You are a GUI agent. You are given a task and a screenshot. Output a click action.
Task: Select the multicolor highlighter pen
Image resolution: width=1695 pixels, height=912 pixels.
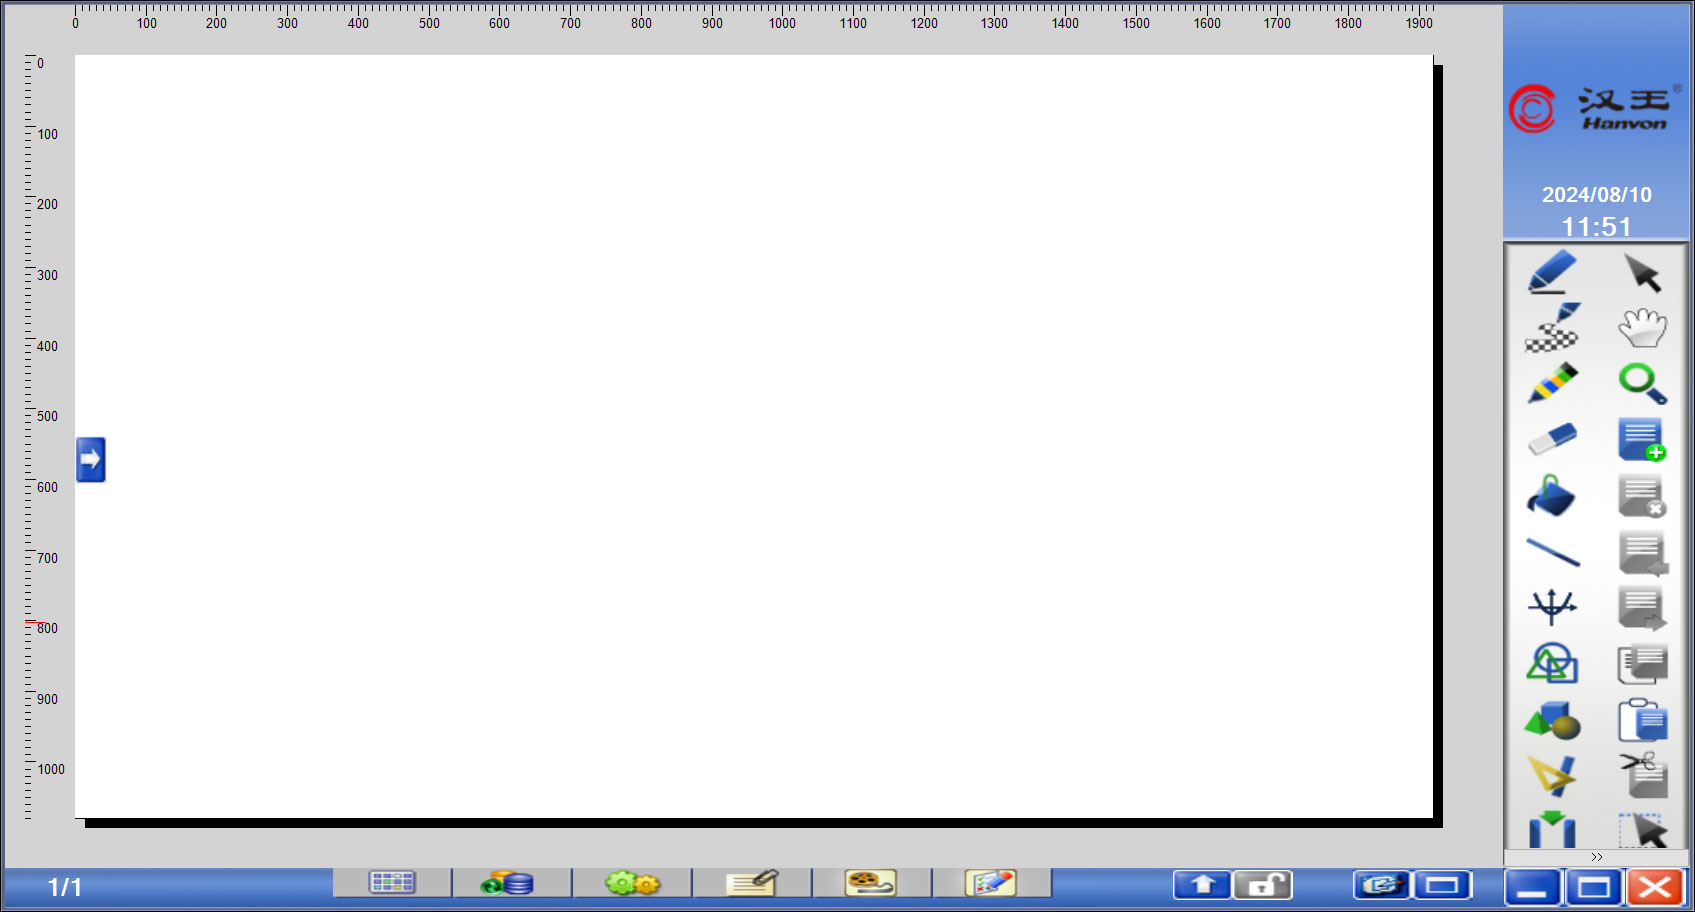[x=1552, y=383]
